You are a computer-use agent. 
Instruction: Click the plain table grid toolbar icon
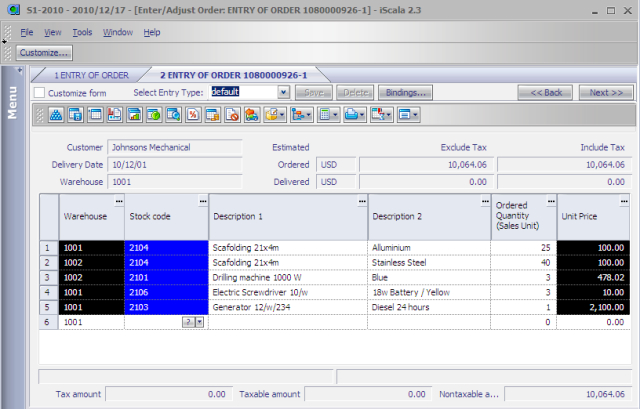(95, 115)
